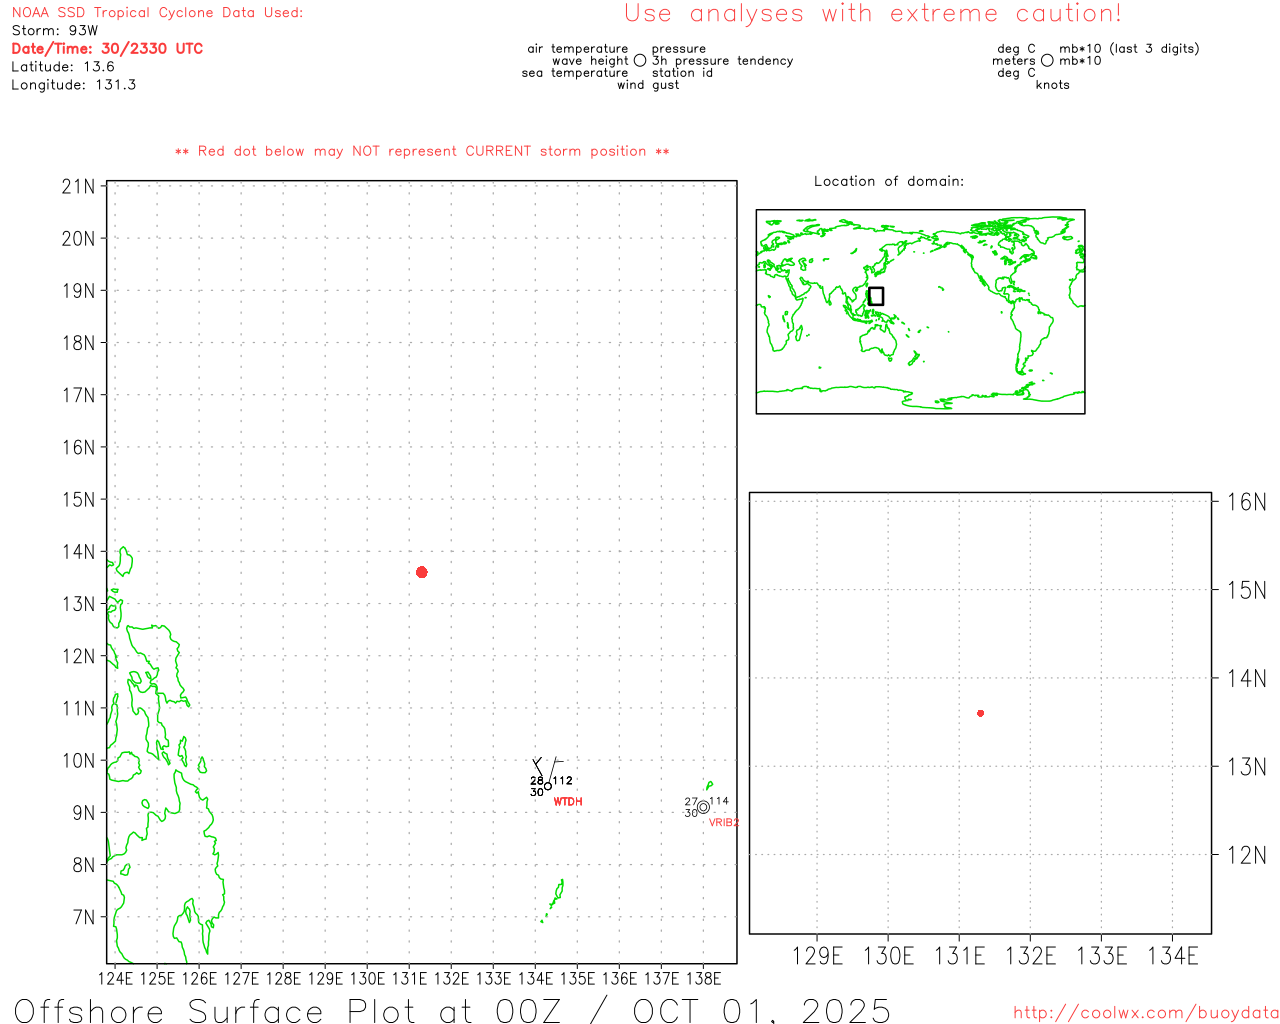Click the '12N' label on the zoomed inset map
The width and height of the screenshot is (1280, 1024).
point(1246,855)
